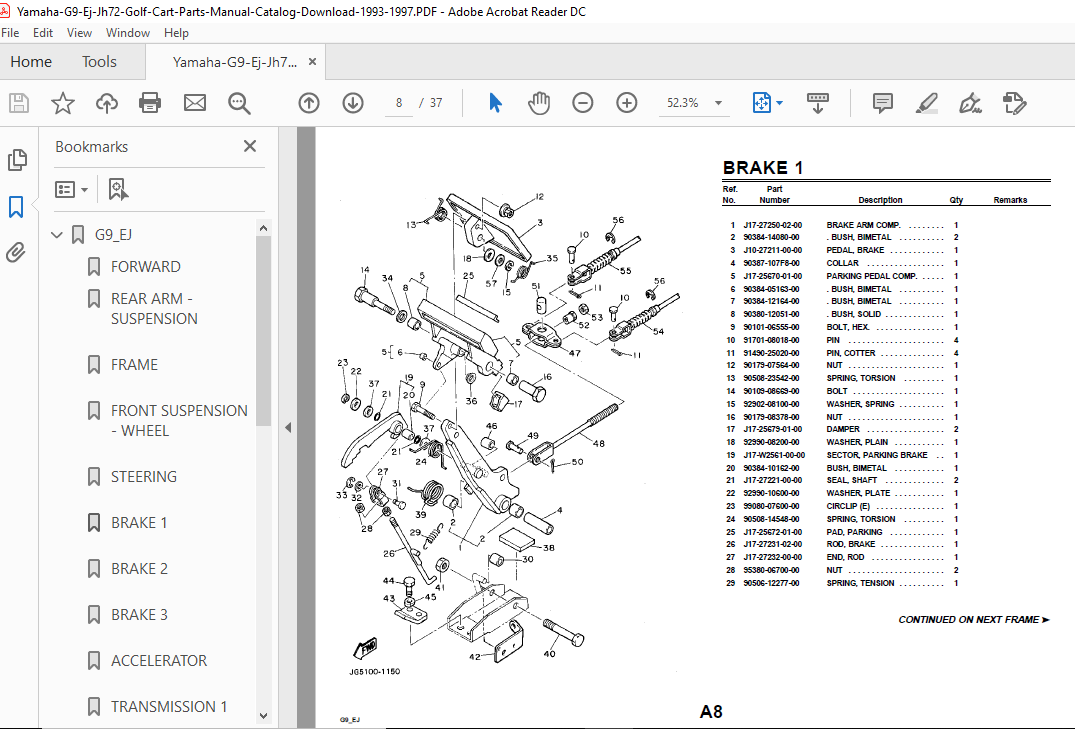Image resolution: width=1075 pixels, height=729 pixels.
Task: Jump to FORWARD bookmark
Action: (145, 266)
